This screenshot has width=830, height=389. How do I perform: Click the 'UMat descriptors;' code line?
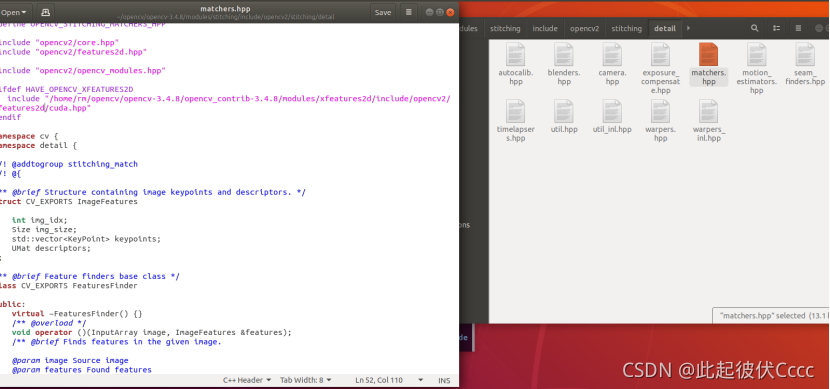pyautogui.click(x=51, y=248)
